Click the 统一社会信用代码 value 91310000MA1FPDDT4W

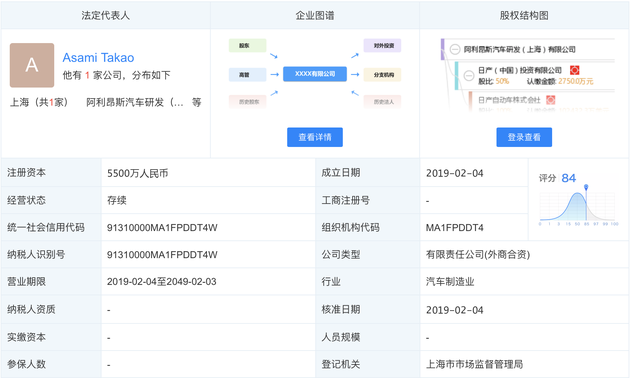[x=162, y=228]
